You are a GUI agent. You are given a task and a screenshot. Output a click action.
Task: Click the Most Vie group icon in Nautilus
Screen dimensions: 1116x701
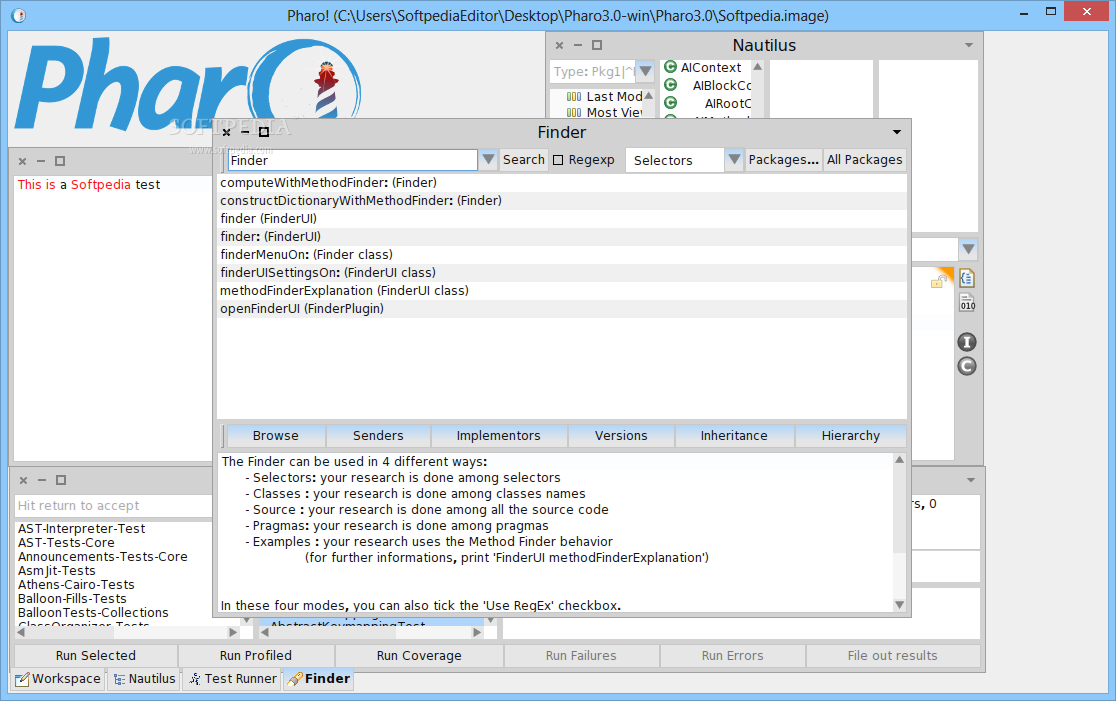tap(574, 112)
